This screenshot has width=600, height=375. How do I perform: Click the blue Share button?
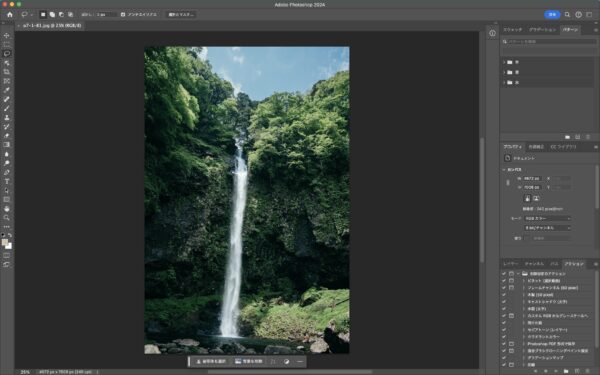click(x=552, y=15)
